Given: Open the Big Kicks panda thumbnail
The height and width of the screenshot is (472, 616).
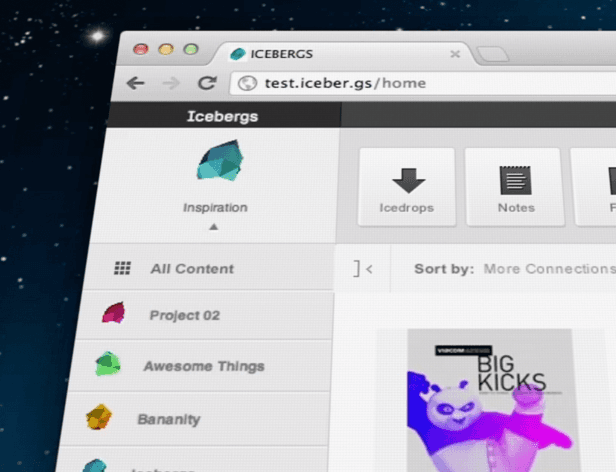Looking at the screenshot, I should 492,400.
